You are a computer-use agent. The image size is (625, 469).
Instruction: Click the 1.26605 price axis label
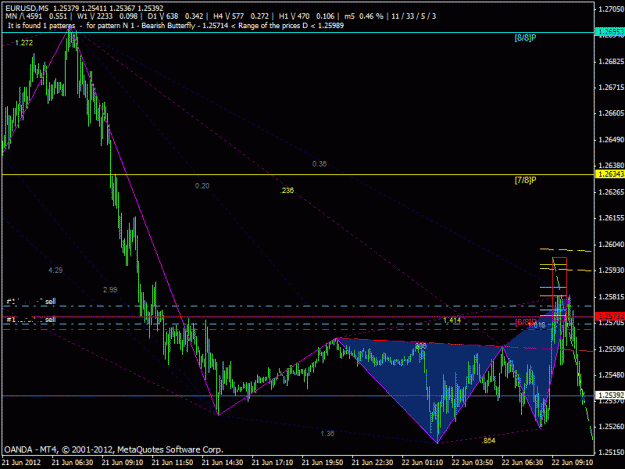611,113
